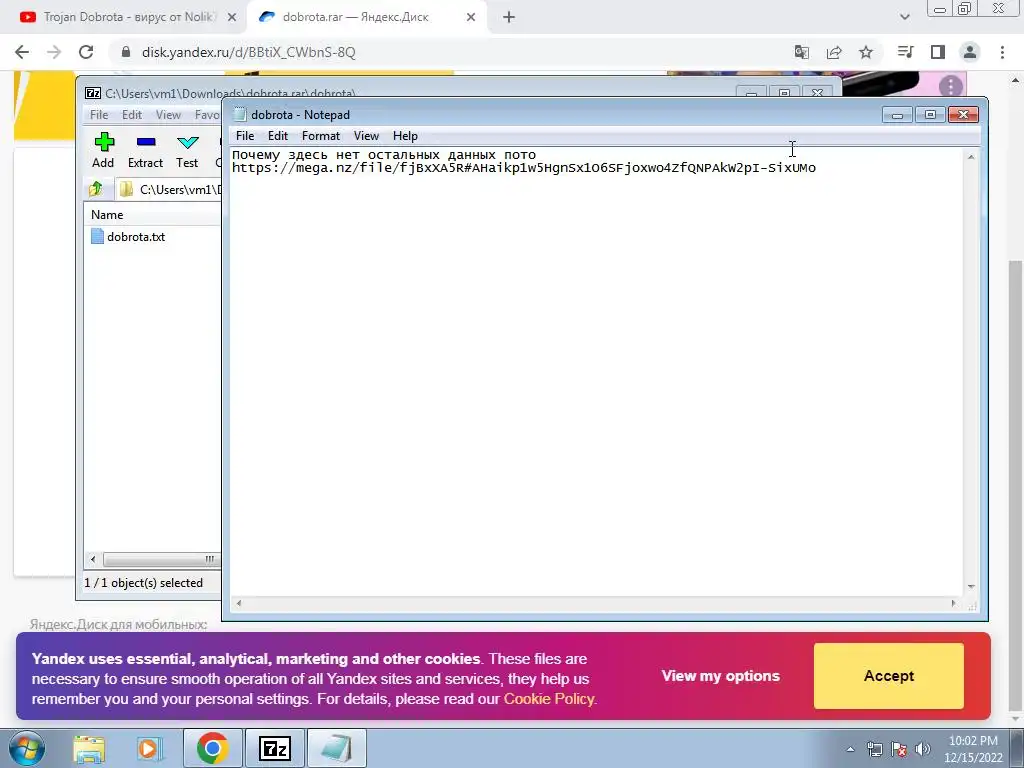Click the site lock icon in address bar
1024x768 pixels.
click(126, 52)
